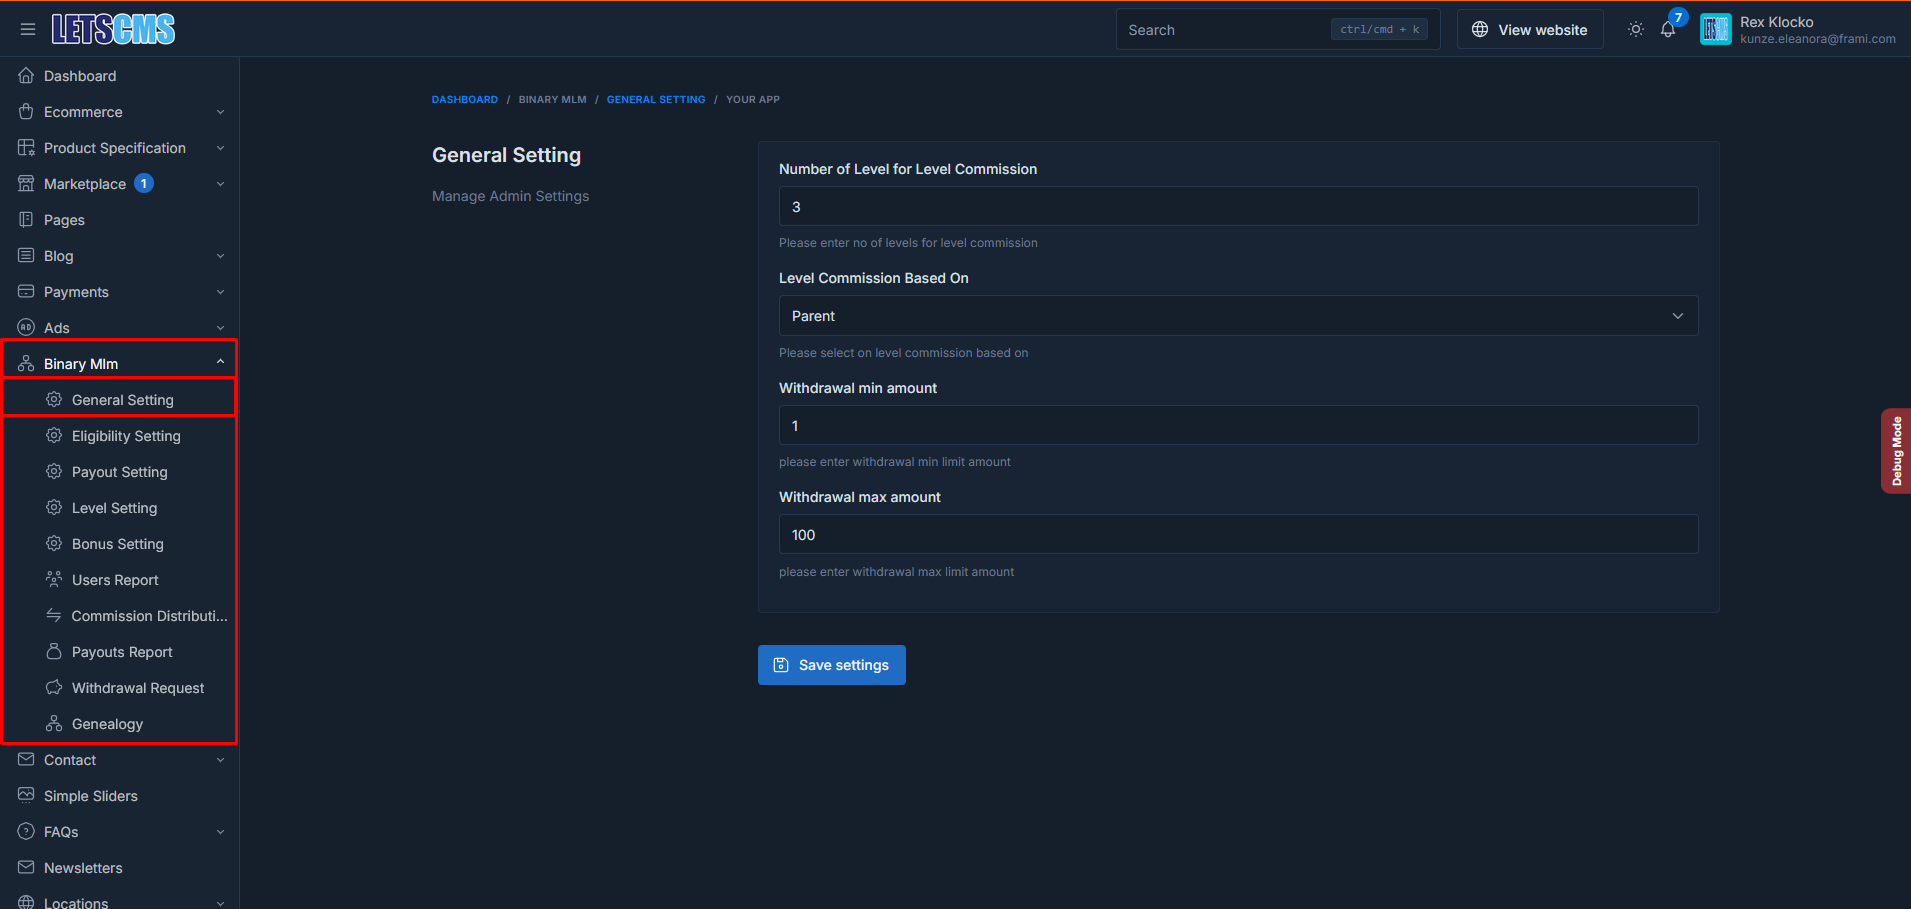Open the Level Commission Based On dropdown
The height and width of the screenshot is (909, 1911).
pos(1238,315)
